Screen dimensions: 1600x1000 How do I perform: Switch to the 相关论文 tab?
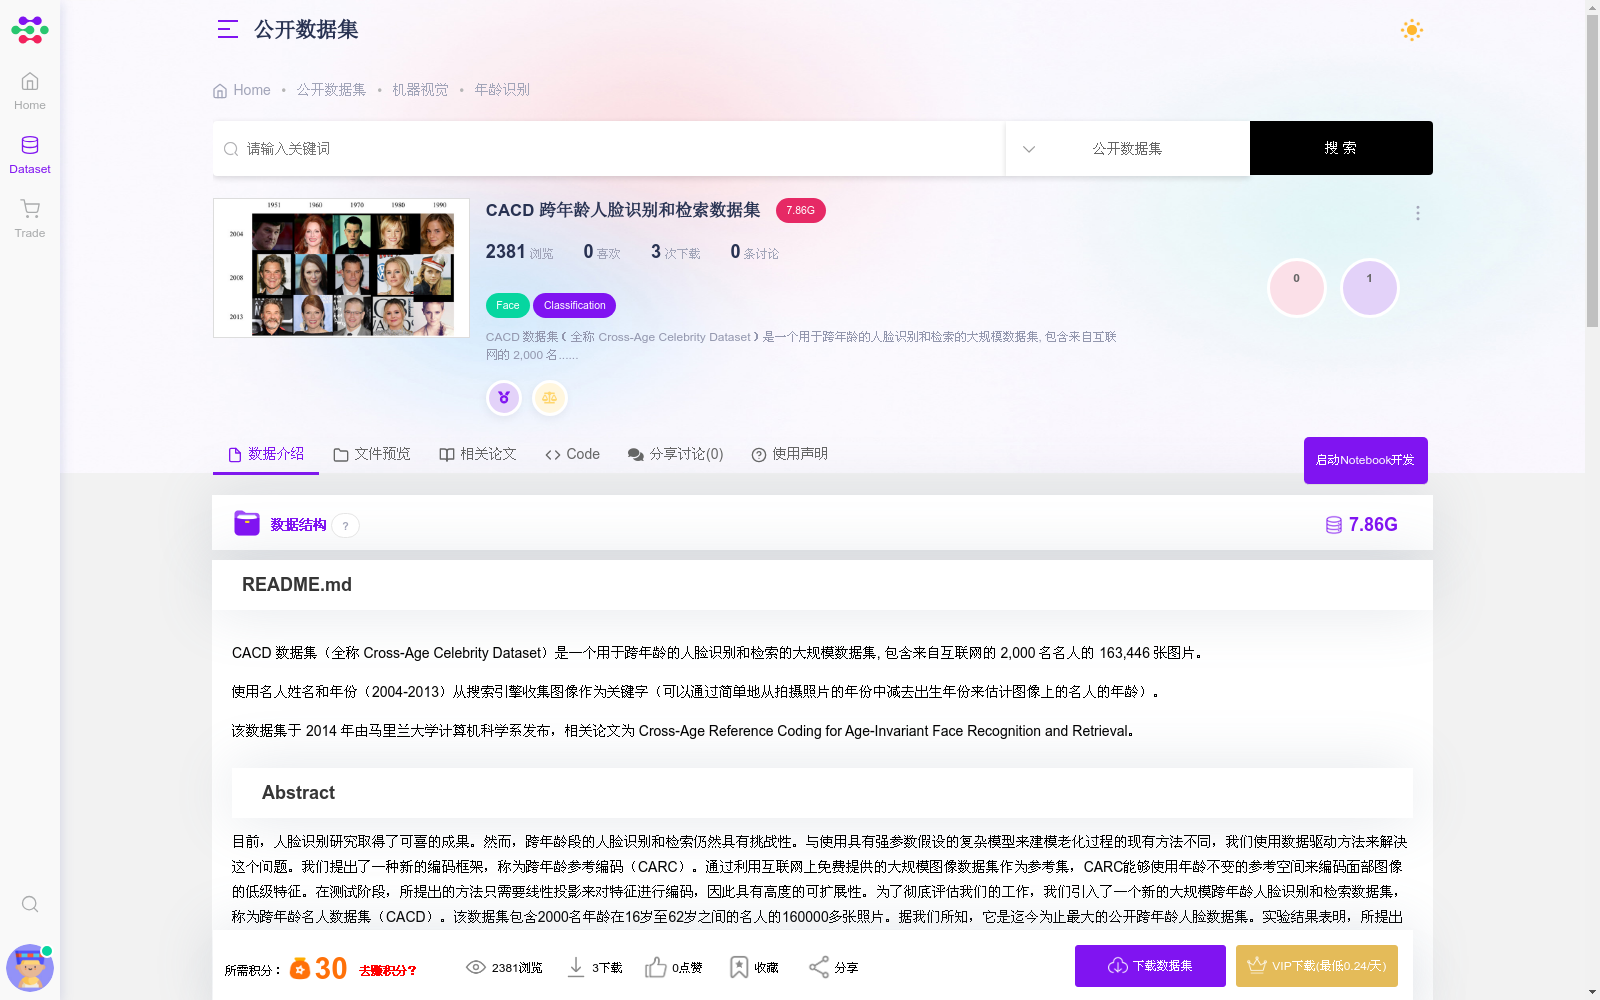pos(478,454)
